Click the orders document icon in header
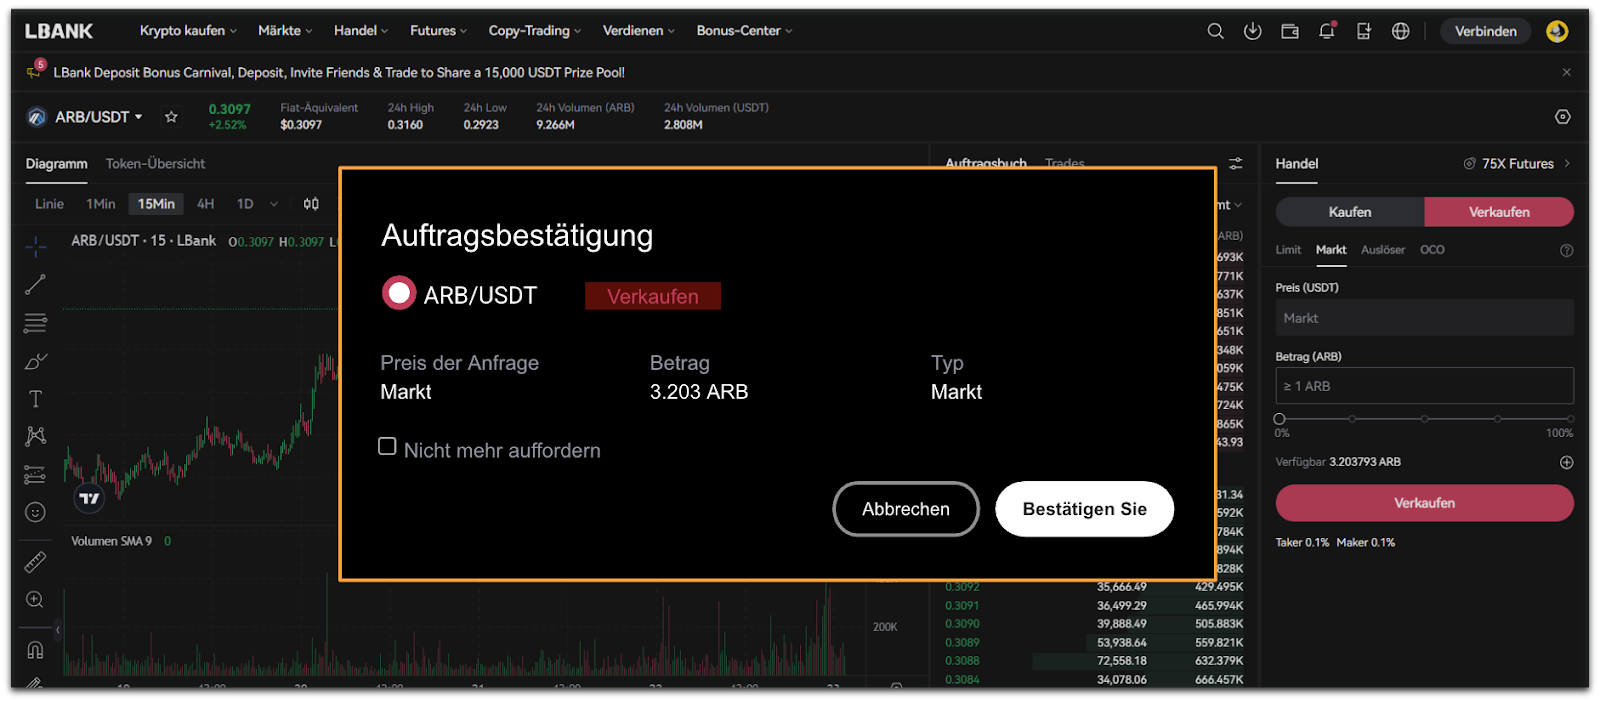The height and width of the screenshot is (703, 1600). point(1364,31)
